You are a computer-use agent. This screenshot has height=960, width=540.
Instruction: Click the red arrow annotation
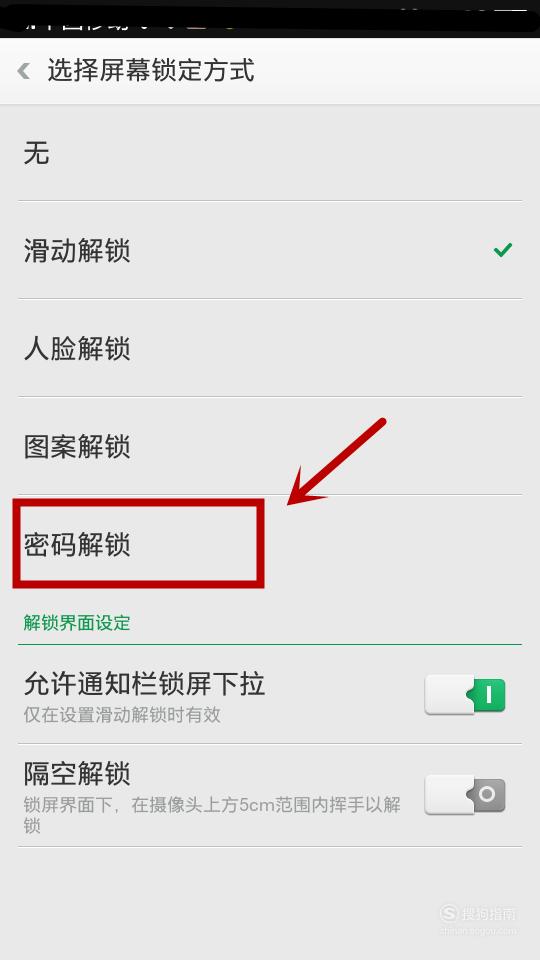pyautogui.click(x=336, y=462)
